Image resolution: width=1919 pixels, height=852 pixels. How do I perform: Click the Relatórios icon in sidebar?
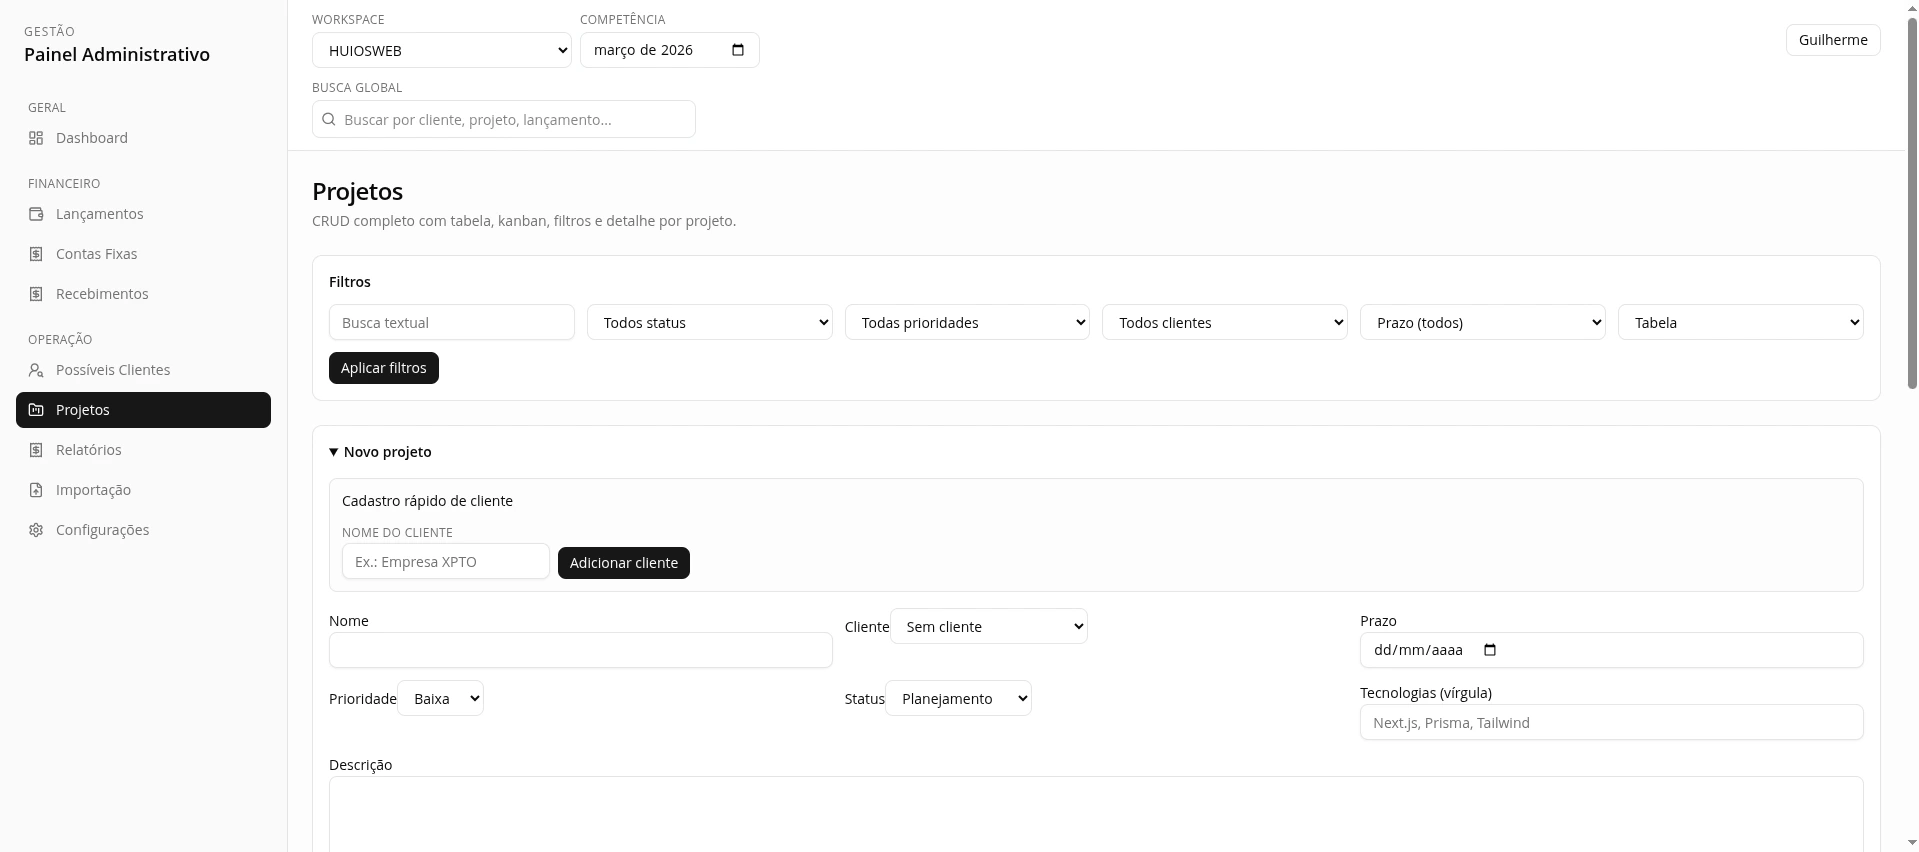[x=36, y=450]
